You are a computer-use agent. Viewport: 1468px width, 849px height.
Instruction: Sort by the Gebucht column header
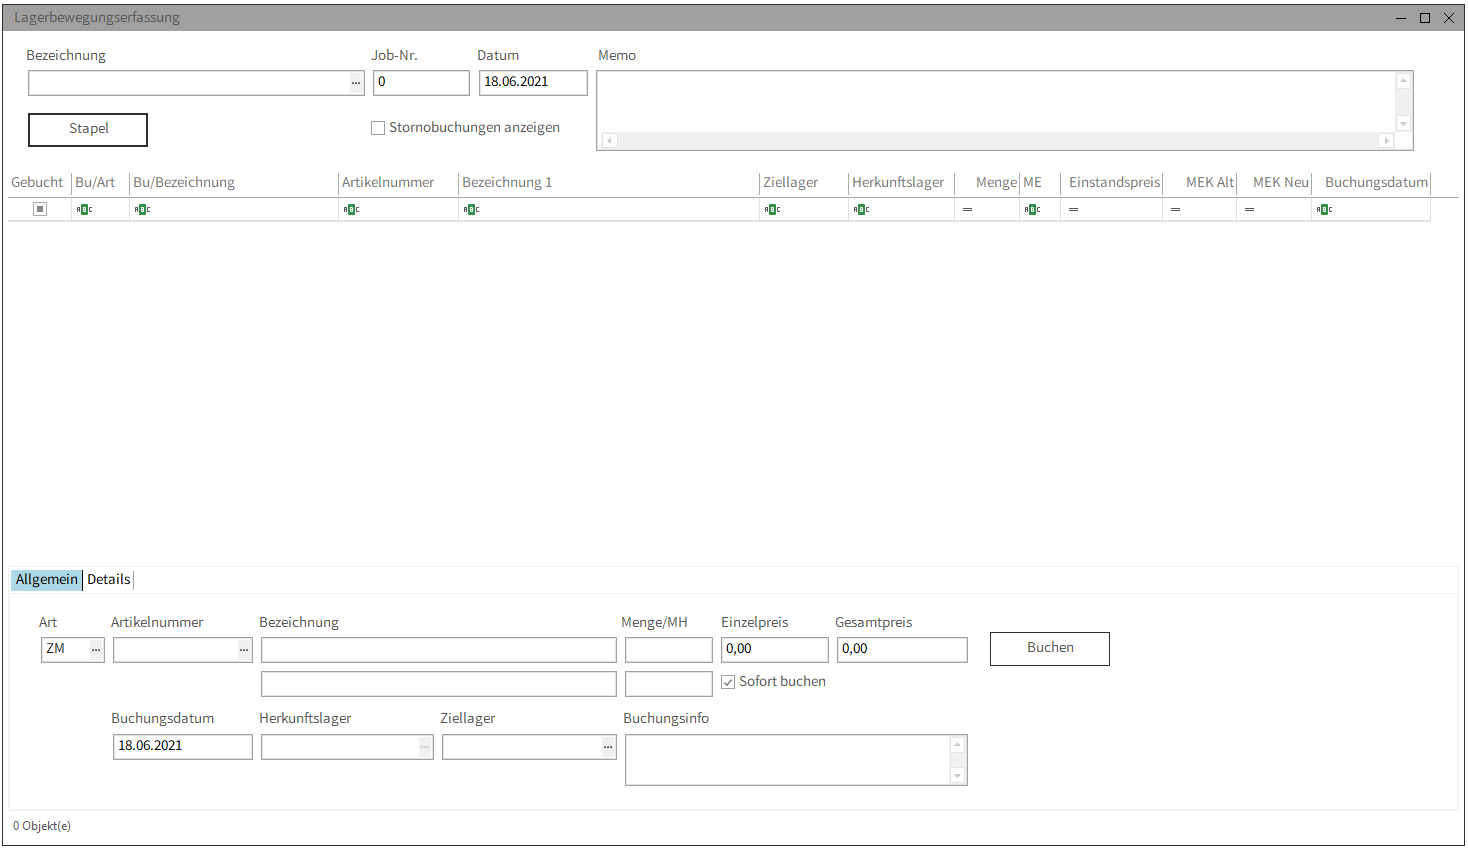[38, 183]
